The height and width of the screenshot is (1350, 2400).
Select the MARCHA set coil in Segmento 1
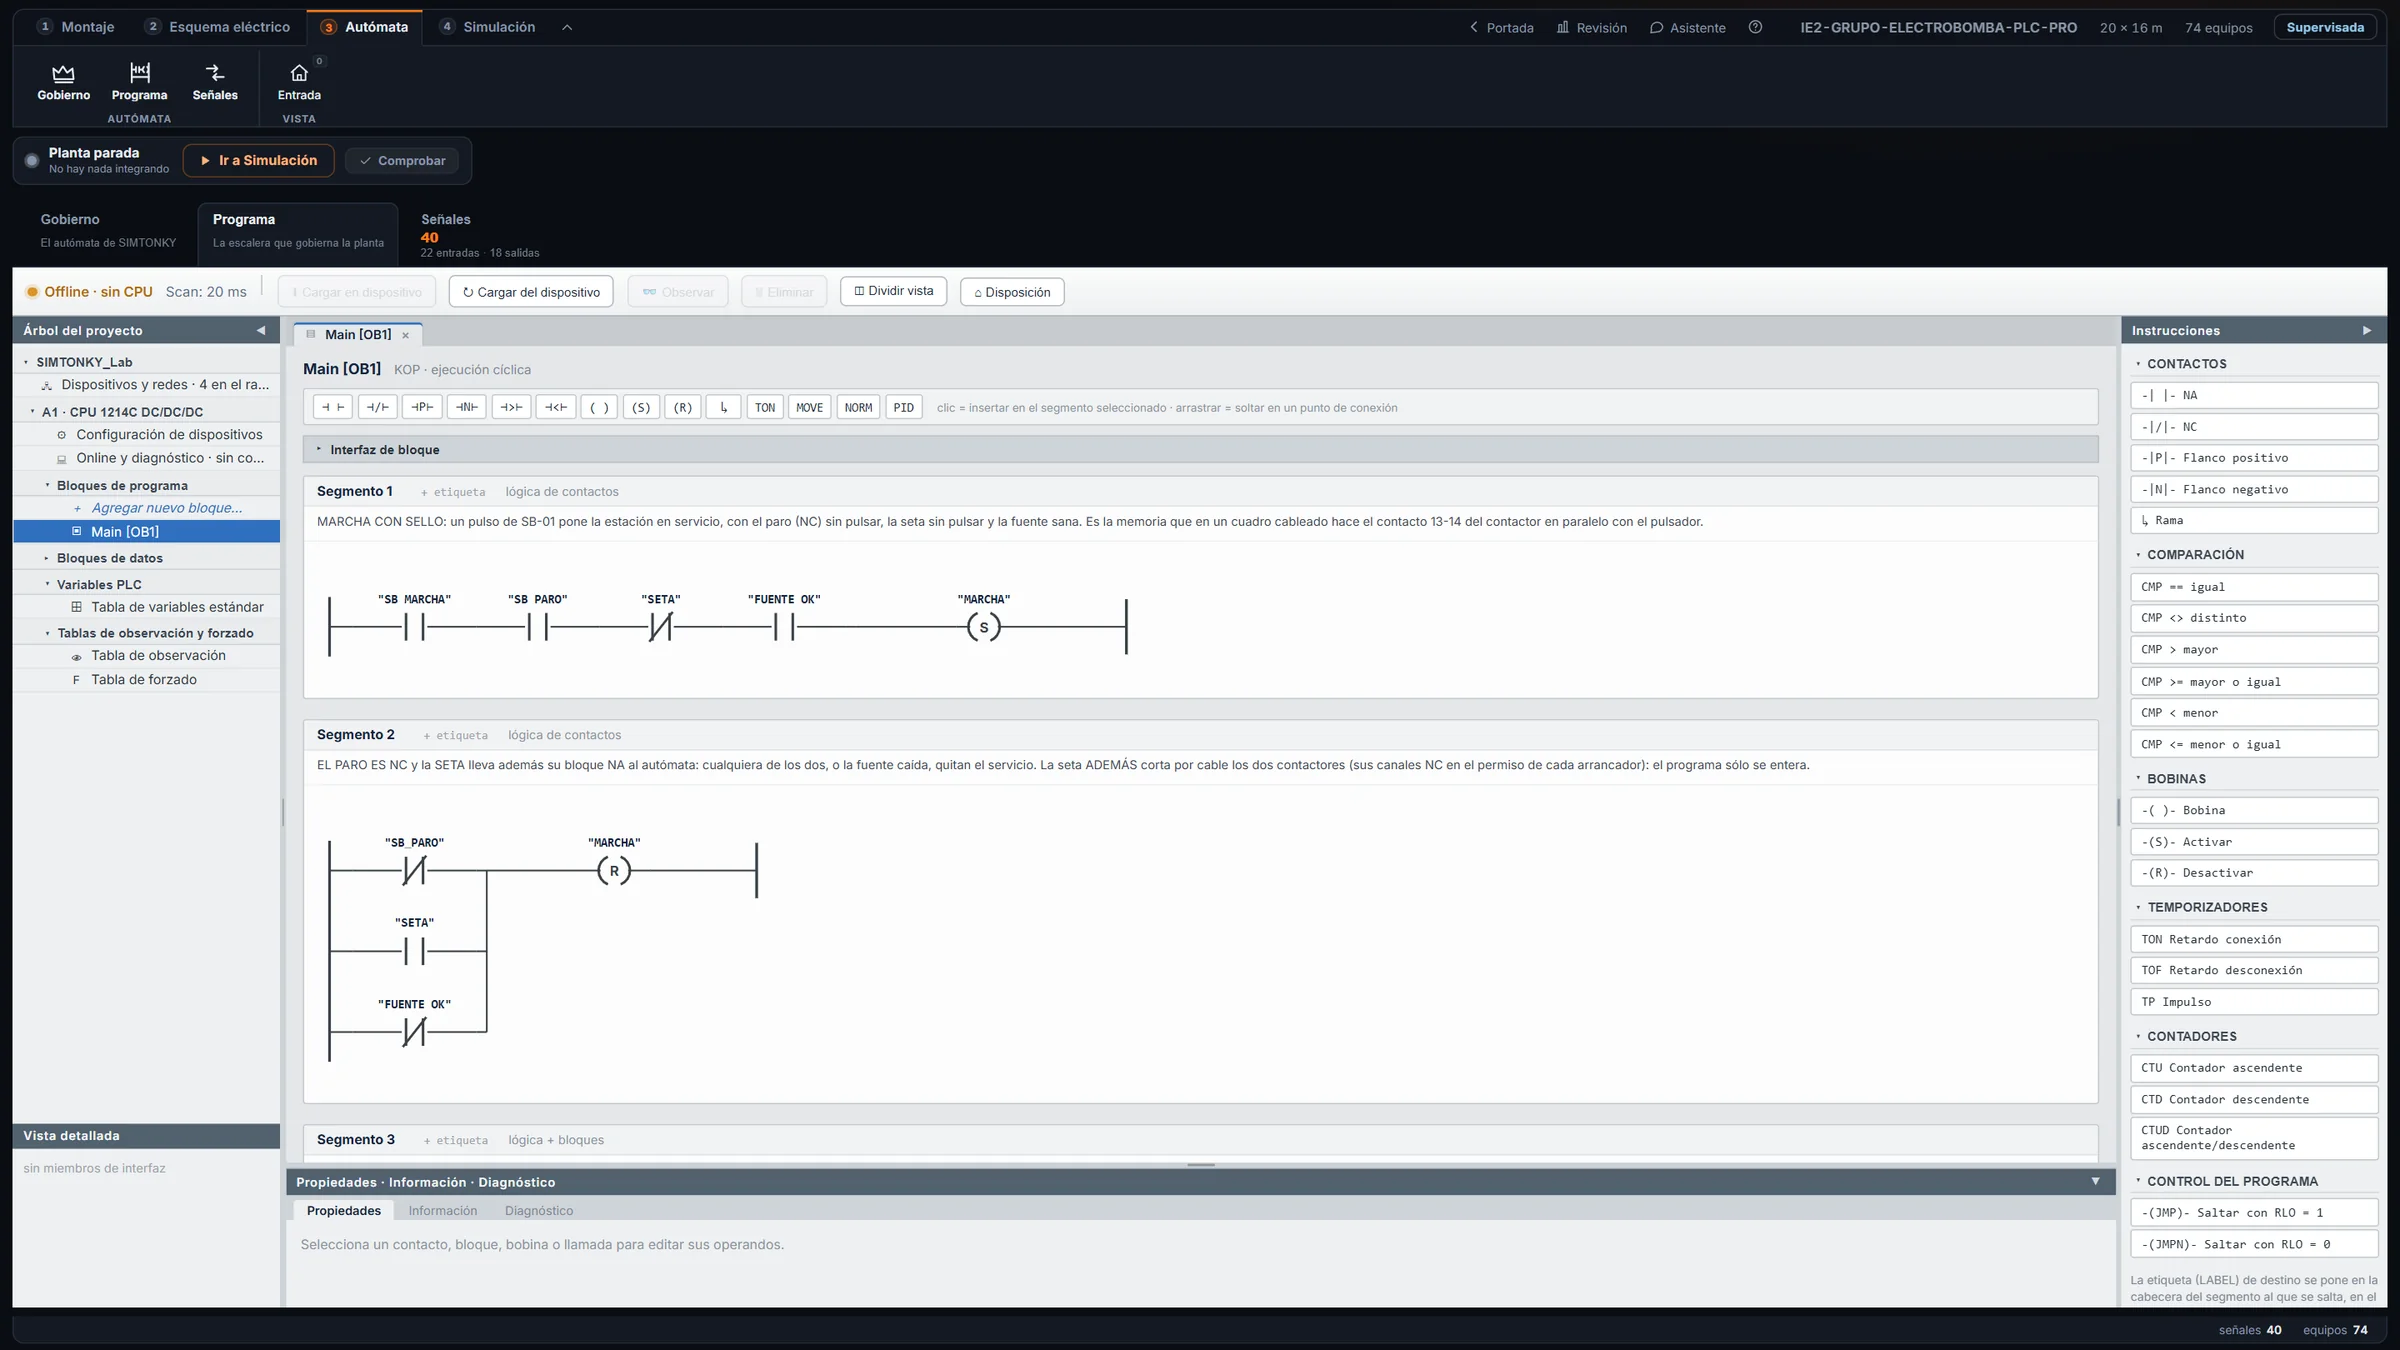point(984,627)
